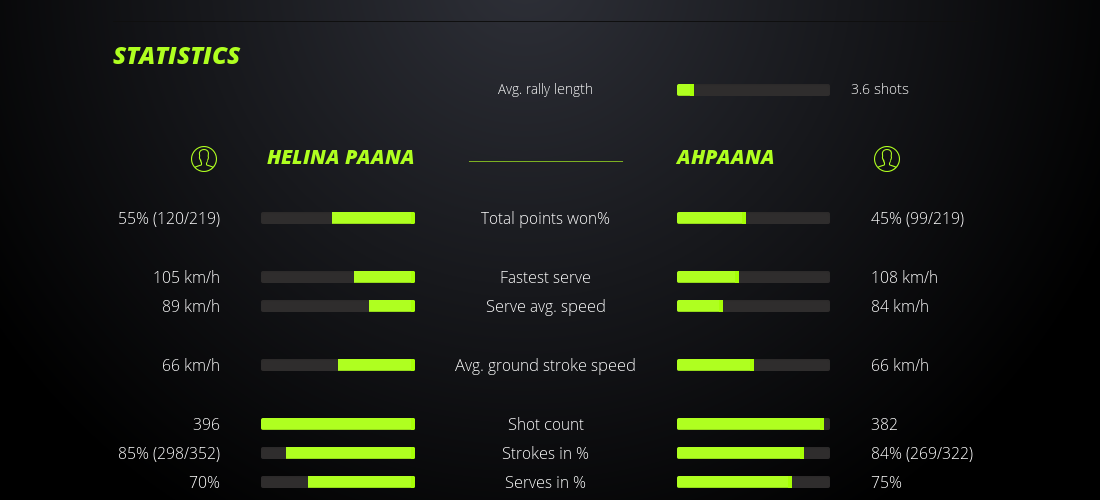Screen dimensions: 1100x500
Task: Click the Helina Paana player name
Action: click(x=340, y=157)
